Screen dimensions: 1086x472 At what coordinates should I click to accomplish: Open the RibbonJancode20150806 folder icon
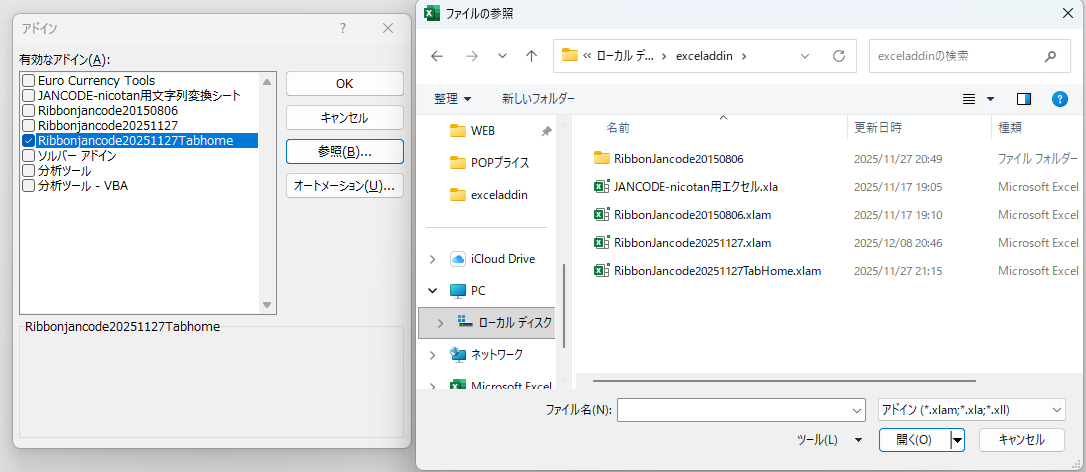pos(601,158)
